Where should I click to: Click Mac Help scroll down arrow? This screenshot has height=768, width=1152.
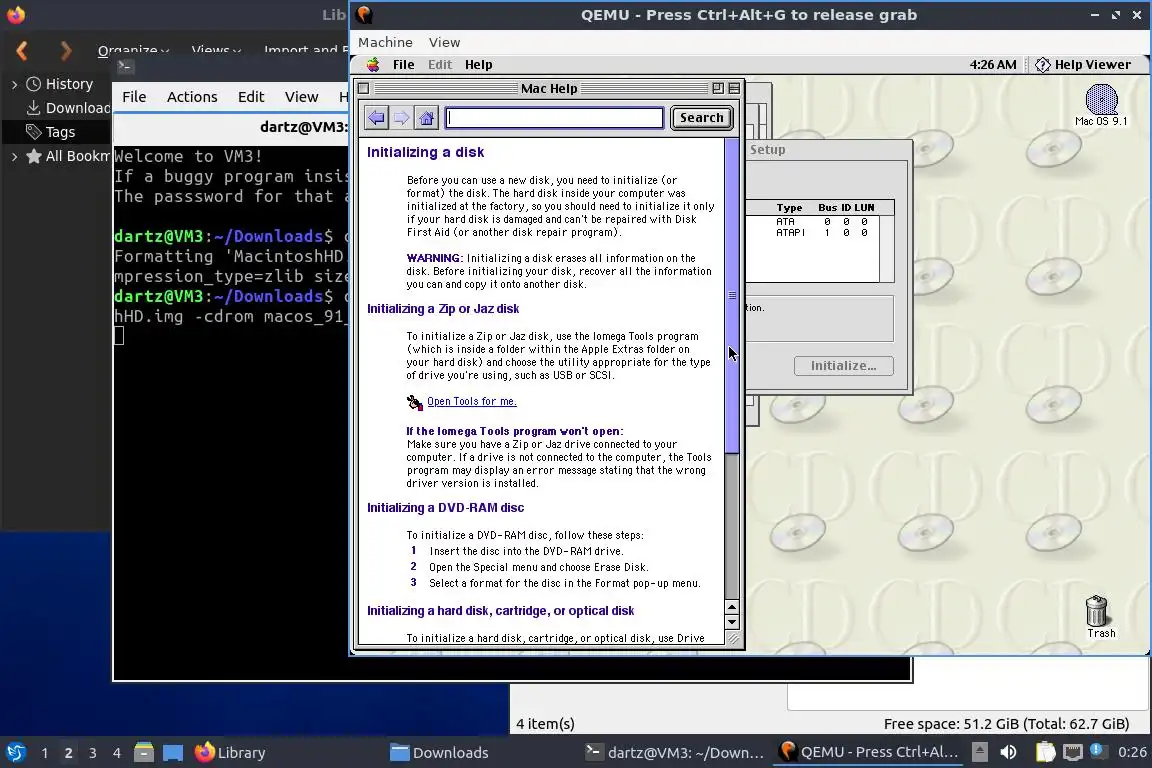click(732, 622)
